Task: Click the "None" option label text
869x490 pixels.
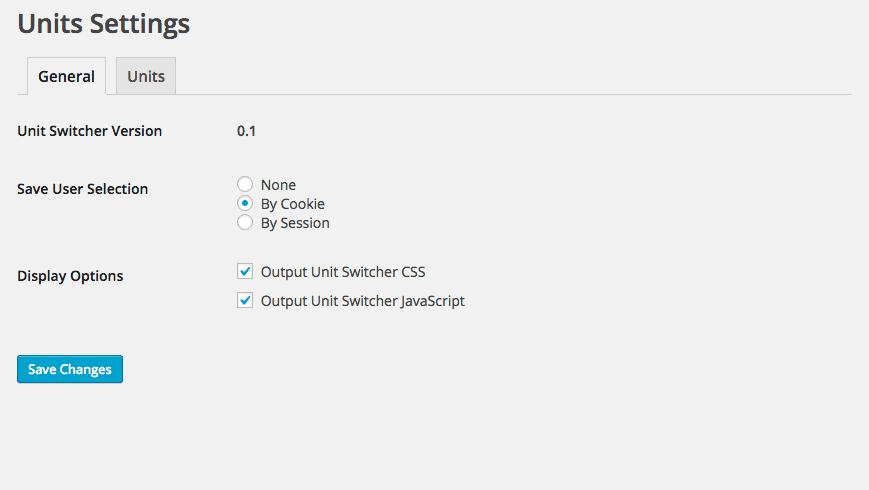Action: click(278, 185)
